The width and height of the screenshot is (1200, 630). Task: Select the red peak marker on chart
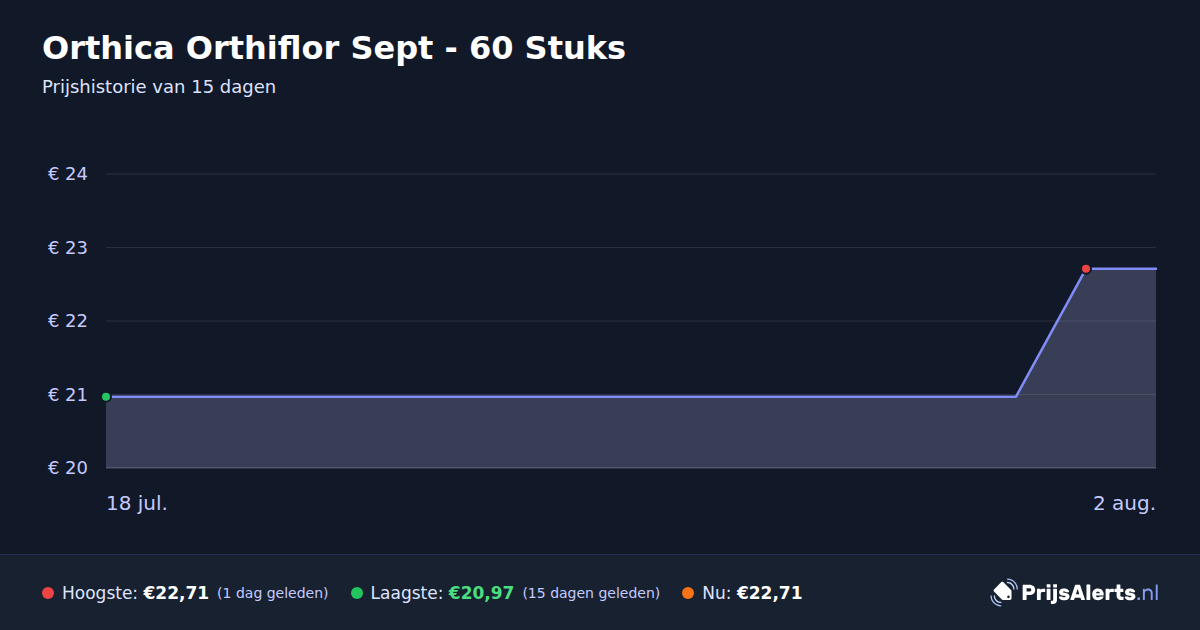coord(1086,269)
